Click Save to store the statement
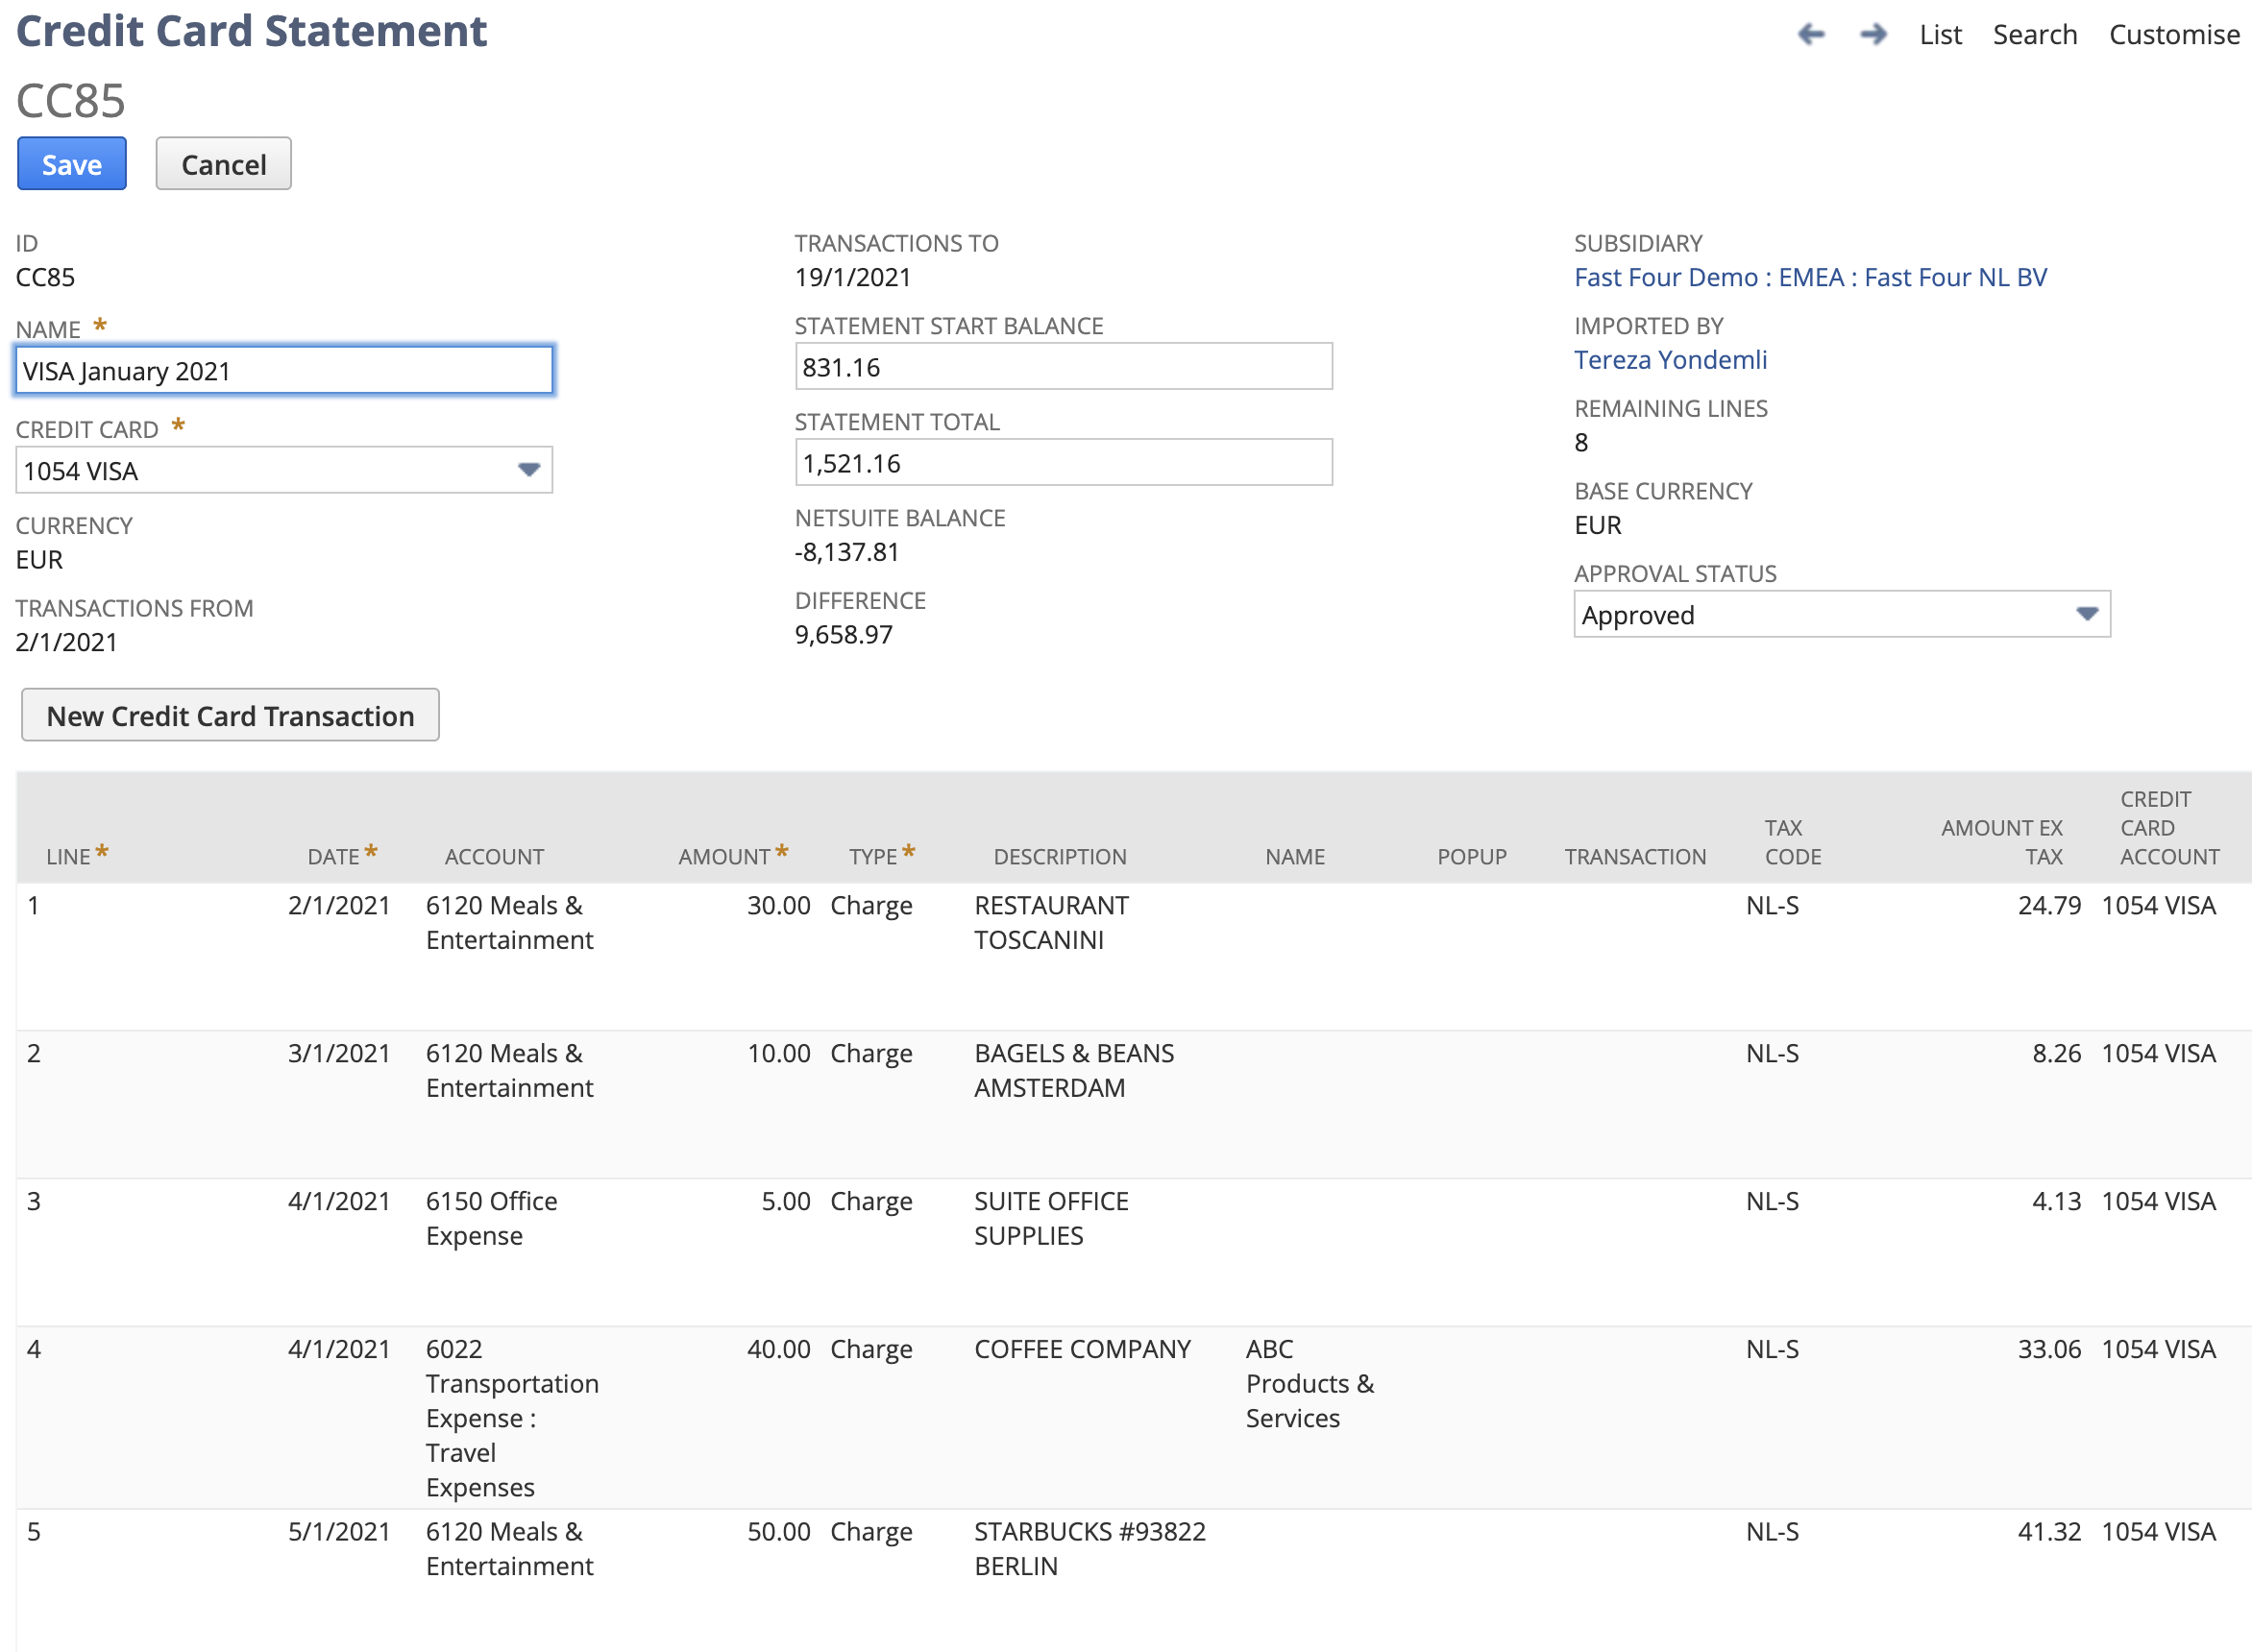Viewport: 2252px width, 1652px height. pyautogui.click(x=71, y=163)
